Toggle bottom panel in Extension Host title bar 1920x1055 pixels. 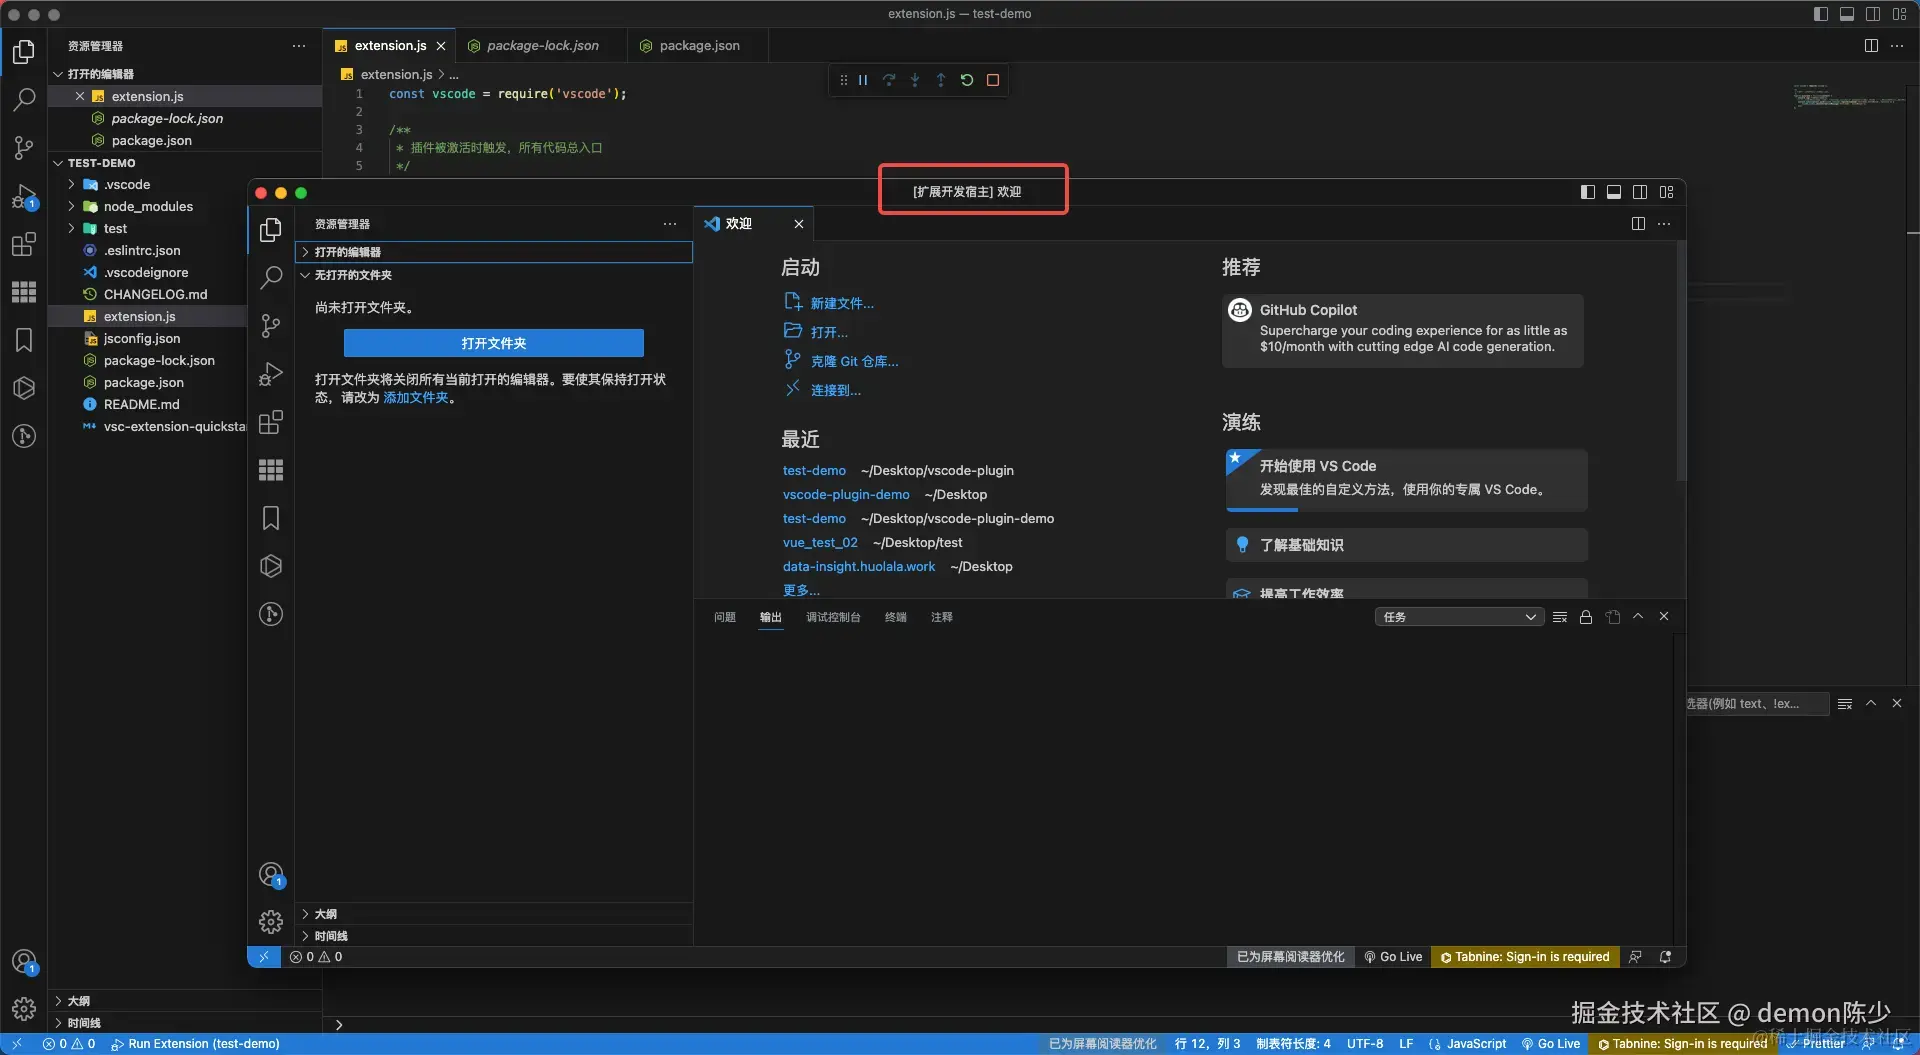[1614, 192]
